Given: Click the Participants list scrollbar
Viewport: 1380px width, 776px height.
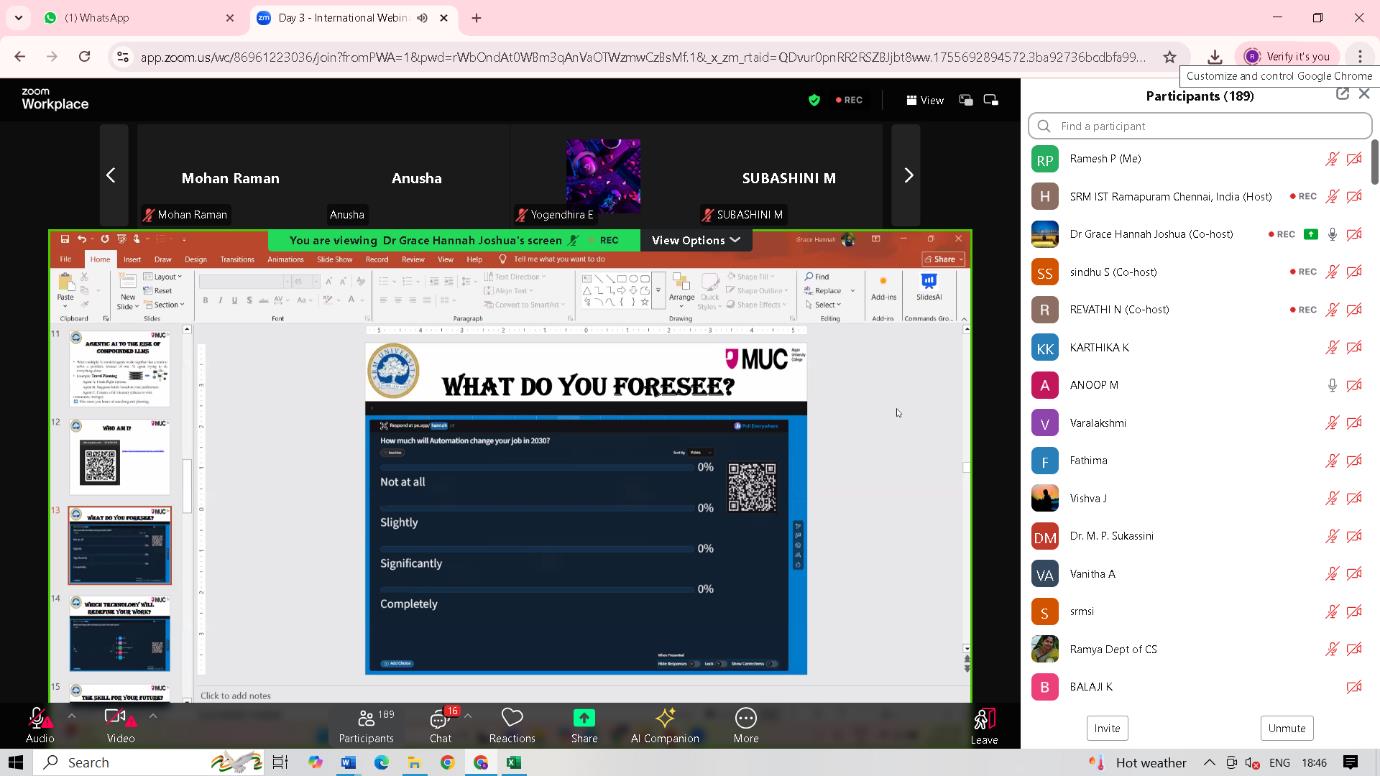Looking at the screenshot, I should pos(1374,162).
